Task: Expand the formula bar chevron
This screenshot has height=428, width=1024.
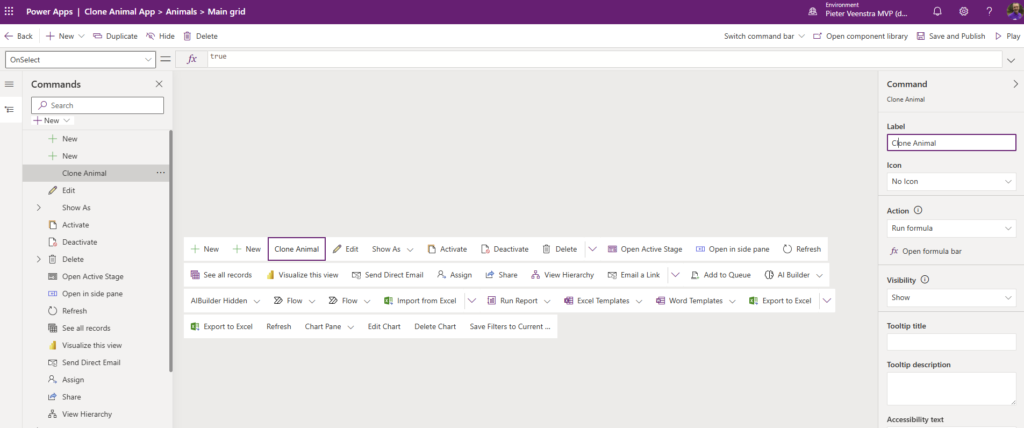Action: pos(1013,59)
